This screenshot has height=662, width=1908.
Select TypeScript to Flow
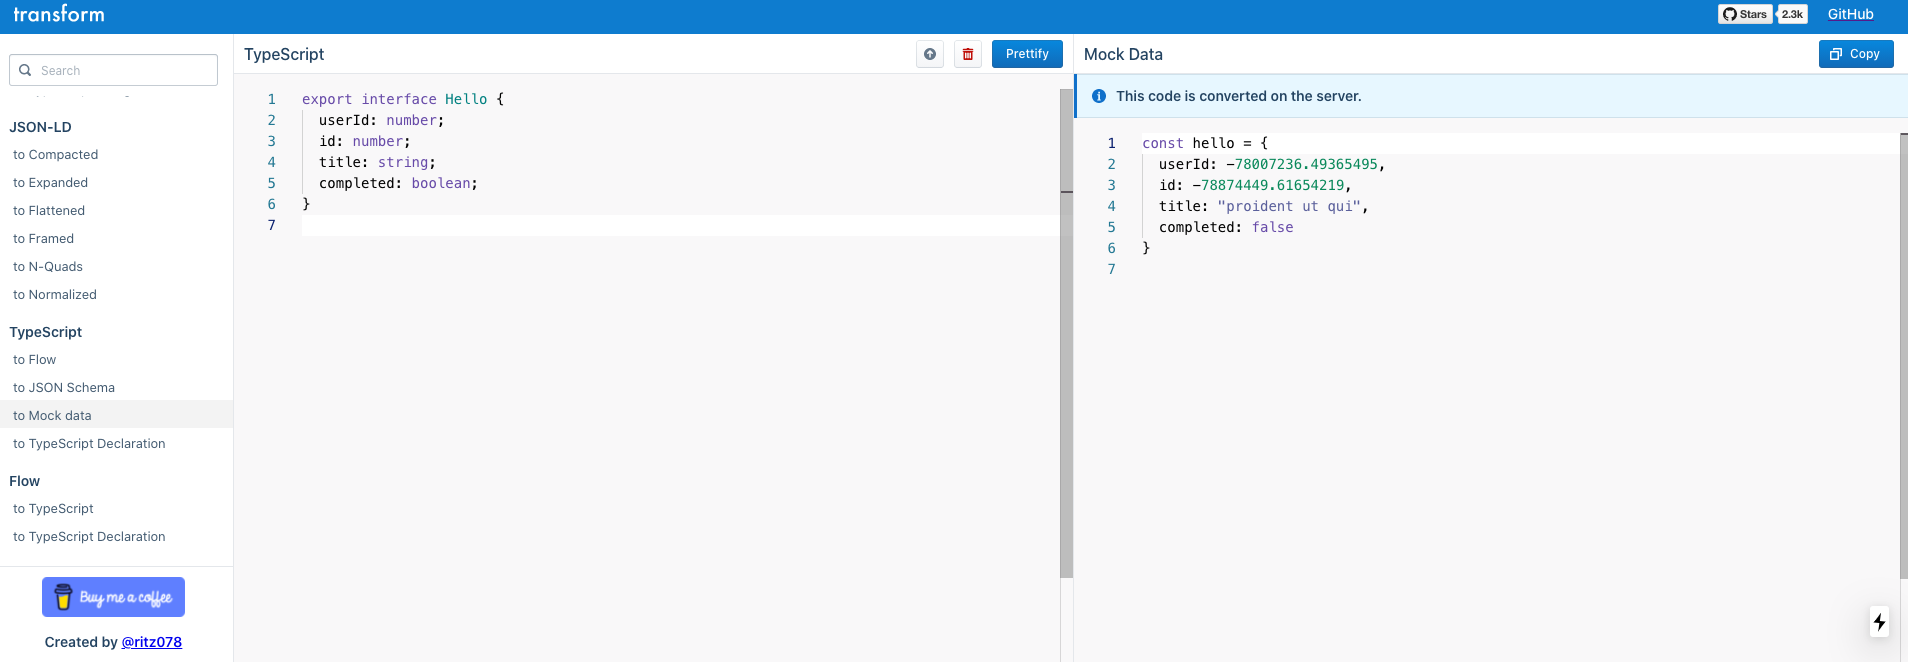(35, 360)
